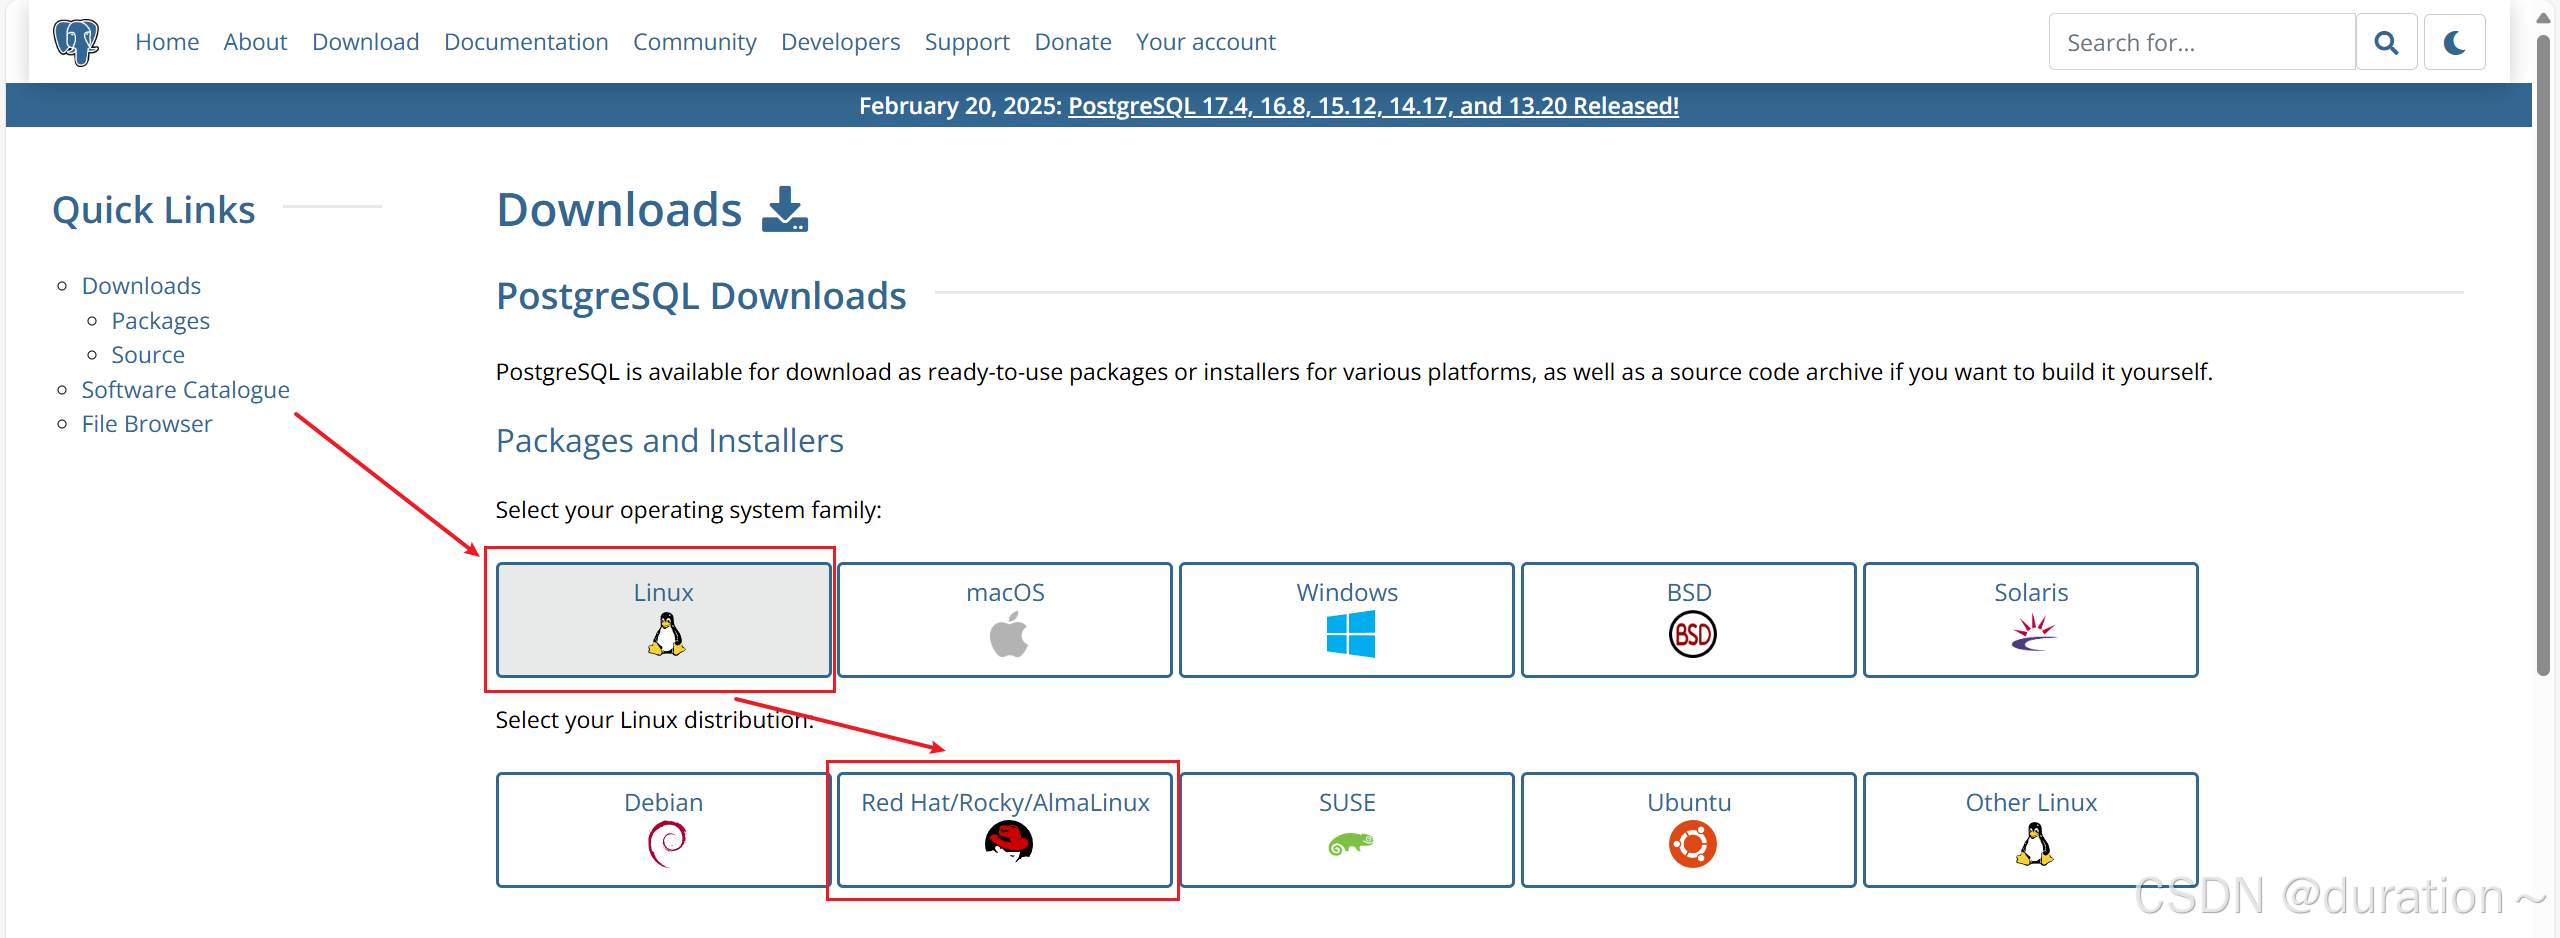Select the SUSE label
2560x938 pixels.
[1347, 802]
